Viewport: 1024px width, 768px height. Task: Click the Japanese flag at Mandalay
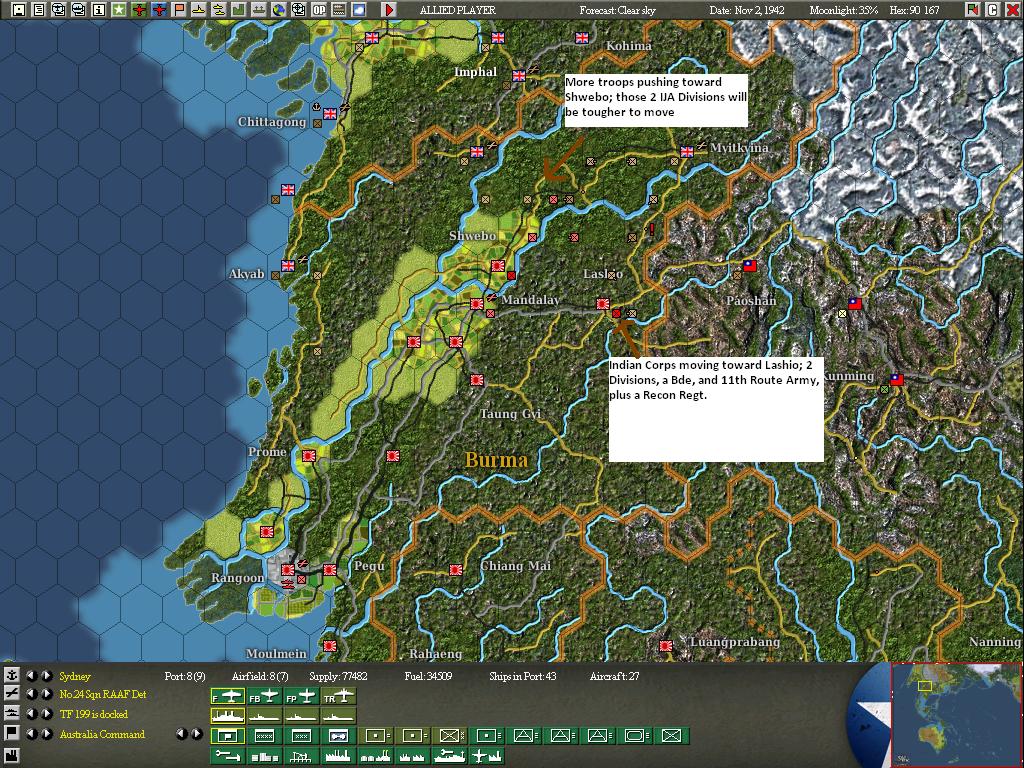[x=477, y=304]
